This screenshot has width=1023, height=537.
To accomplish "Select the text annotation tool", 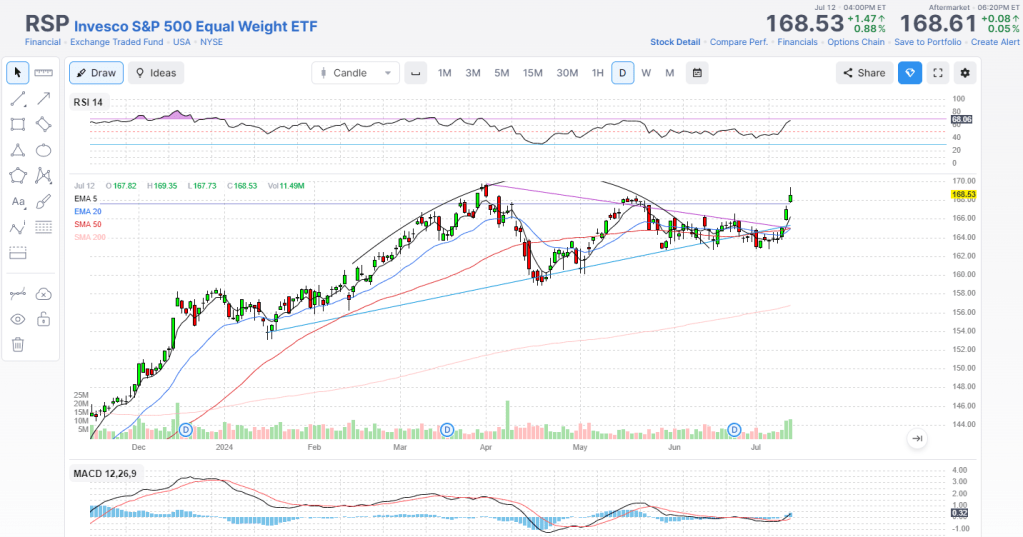I will tap(17, 202).
